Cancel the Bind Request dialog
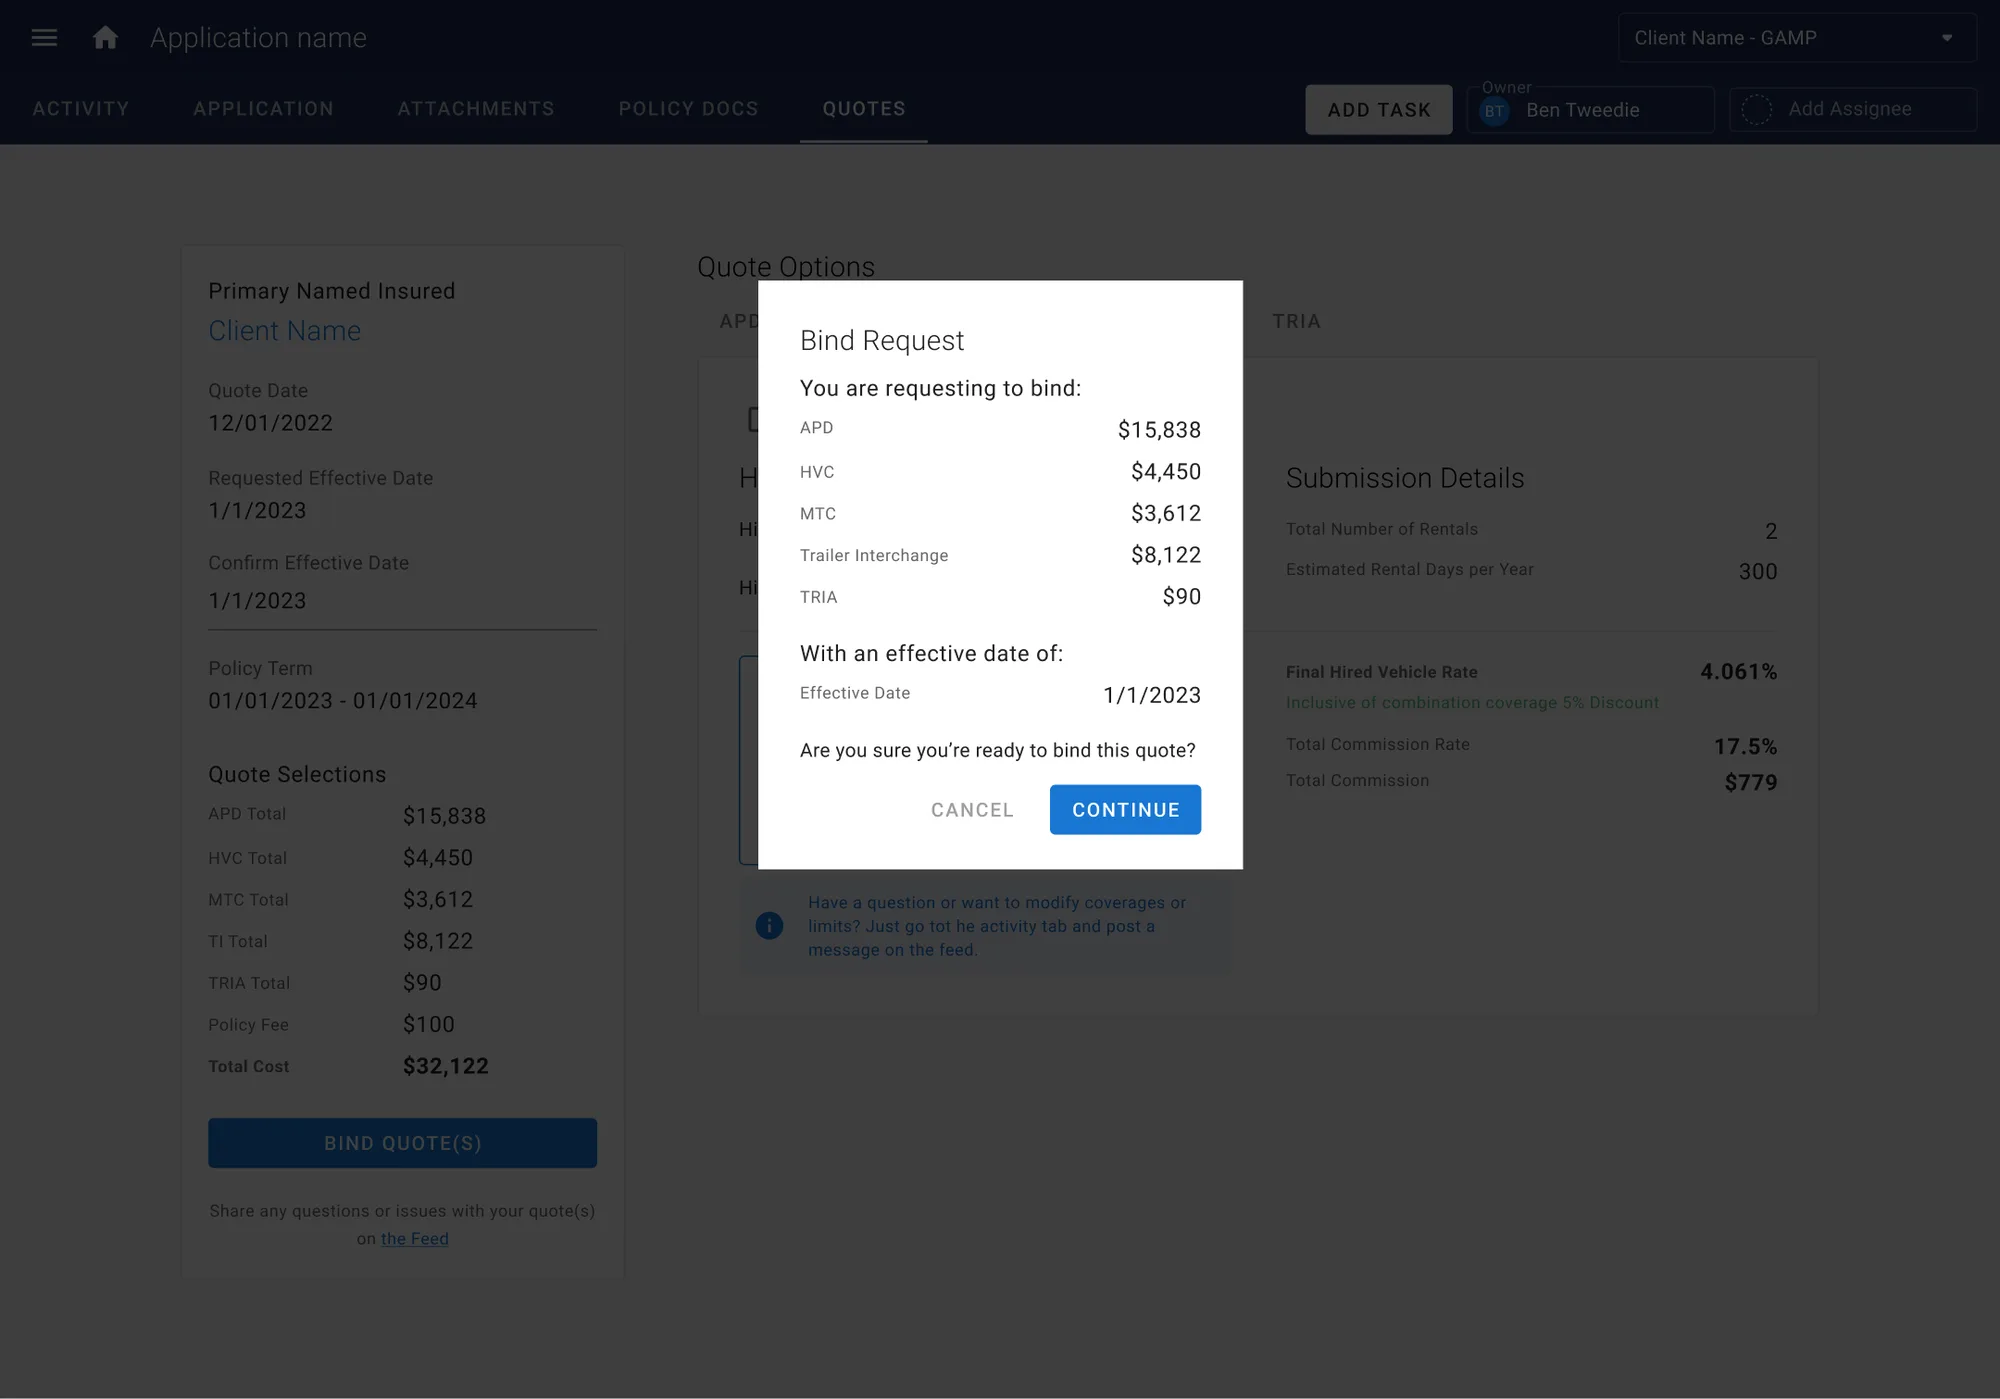Image resolution: width=2000 pixels, height=1399 pixels. point(972,810)
